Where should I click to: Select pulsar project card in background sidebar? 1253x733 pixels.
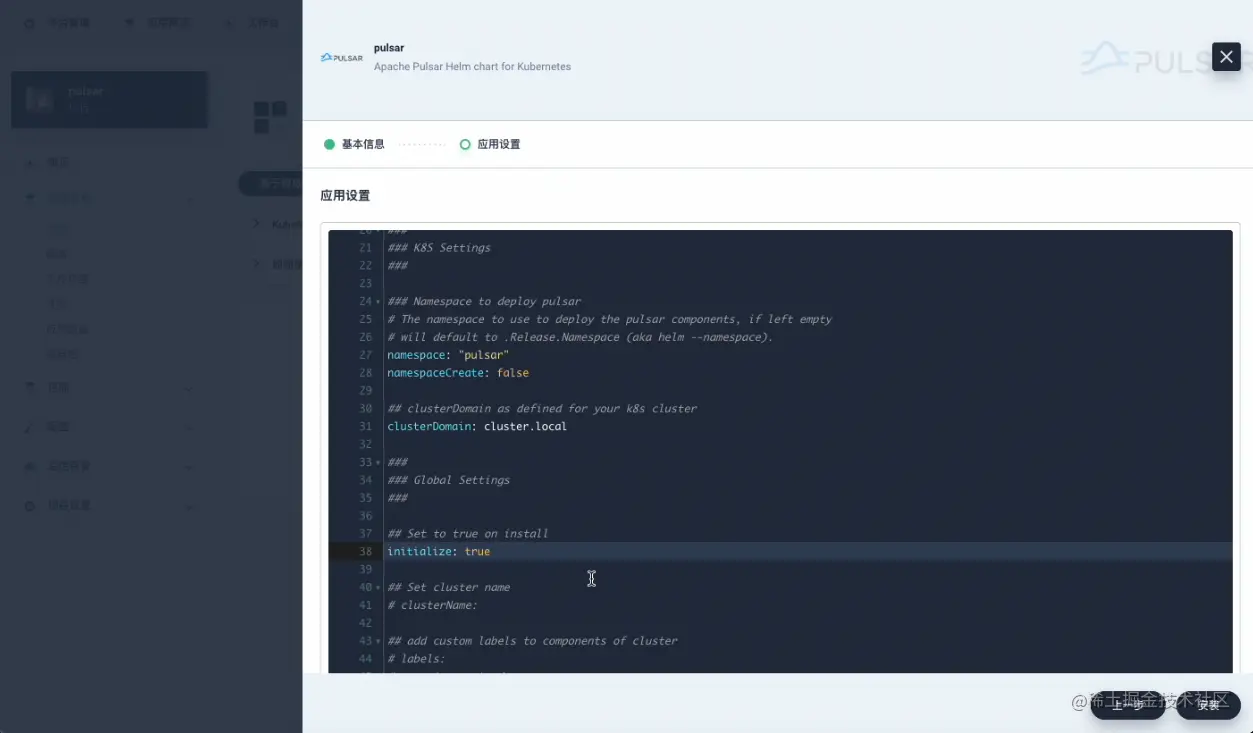110,99
